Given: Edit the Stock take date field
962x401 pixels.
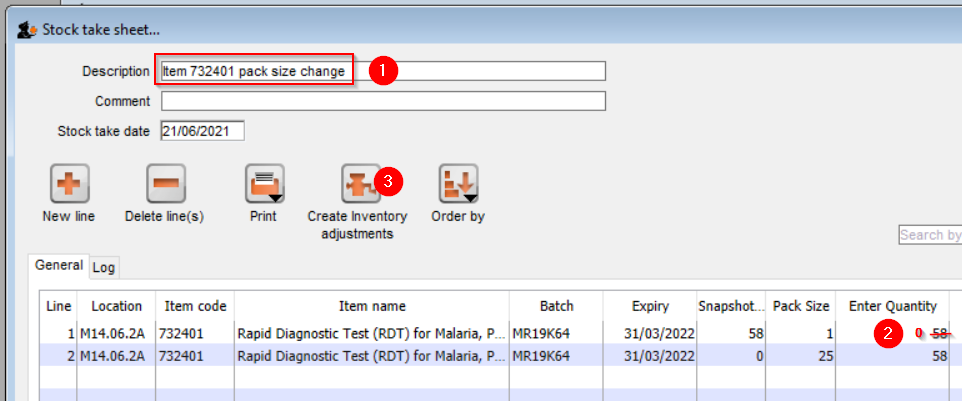Looking at the screenshot, I should (x=202, y=131).
